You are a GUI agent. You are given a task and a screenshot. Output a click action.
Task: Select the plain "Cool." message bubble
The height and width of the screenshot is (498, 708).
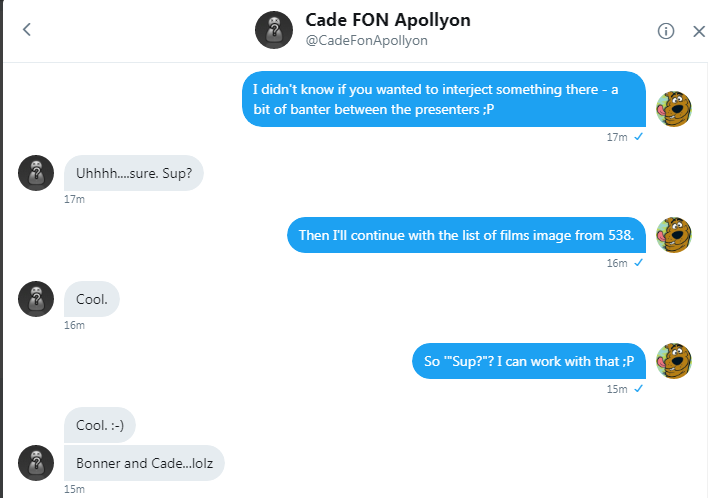[92, 299]
